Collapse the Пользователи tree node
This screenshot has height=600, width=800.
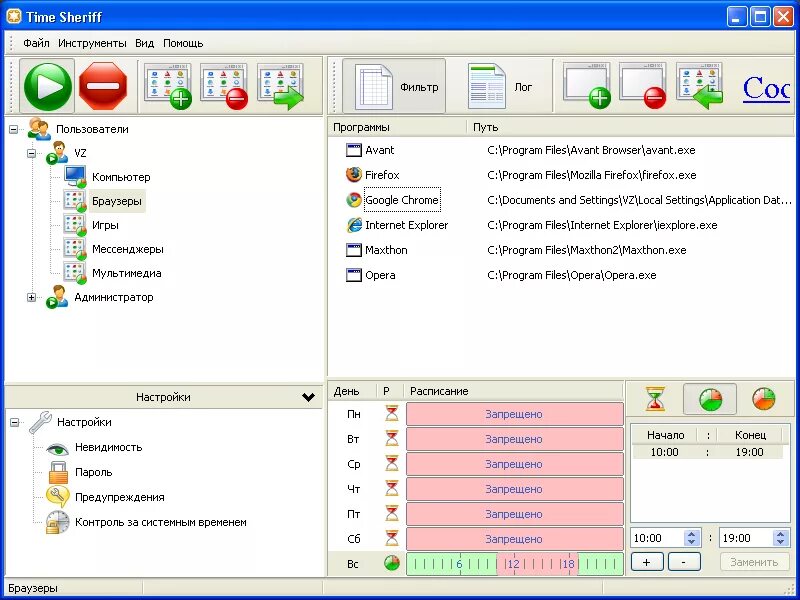pyautogui.click(x=13, y=130)
